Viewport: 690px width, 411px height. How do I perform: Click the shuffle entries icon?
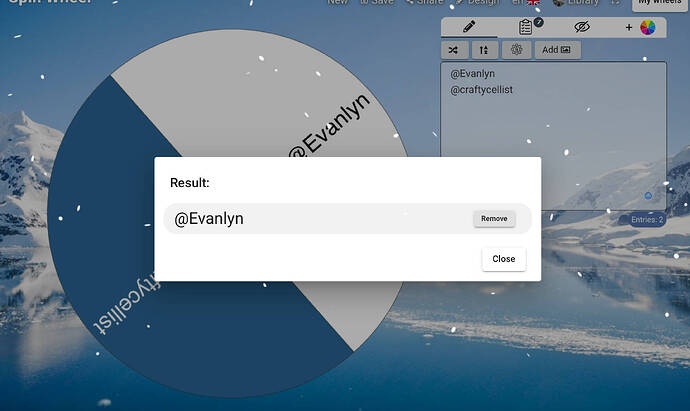[453, 49]
